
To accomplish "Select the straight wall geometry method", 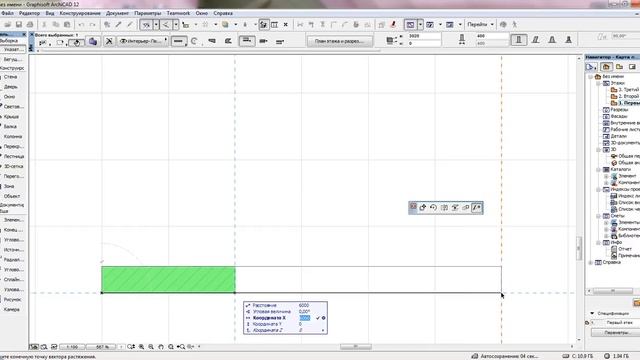I will [178, 41].
